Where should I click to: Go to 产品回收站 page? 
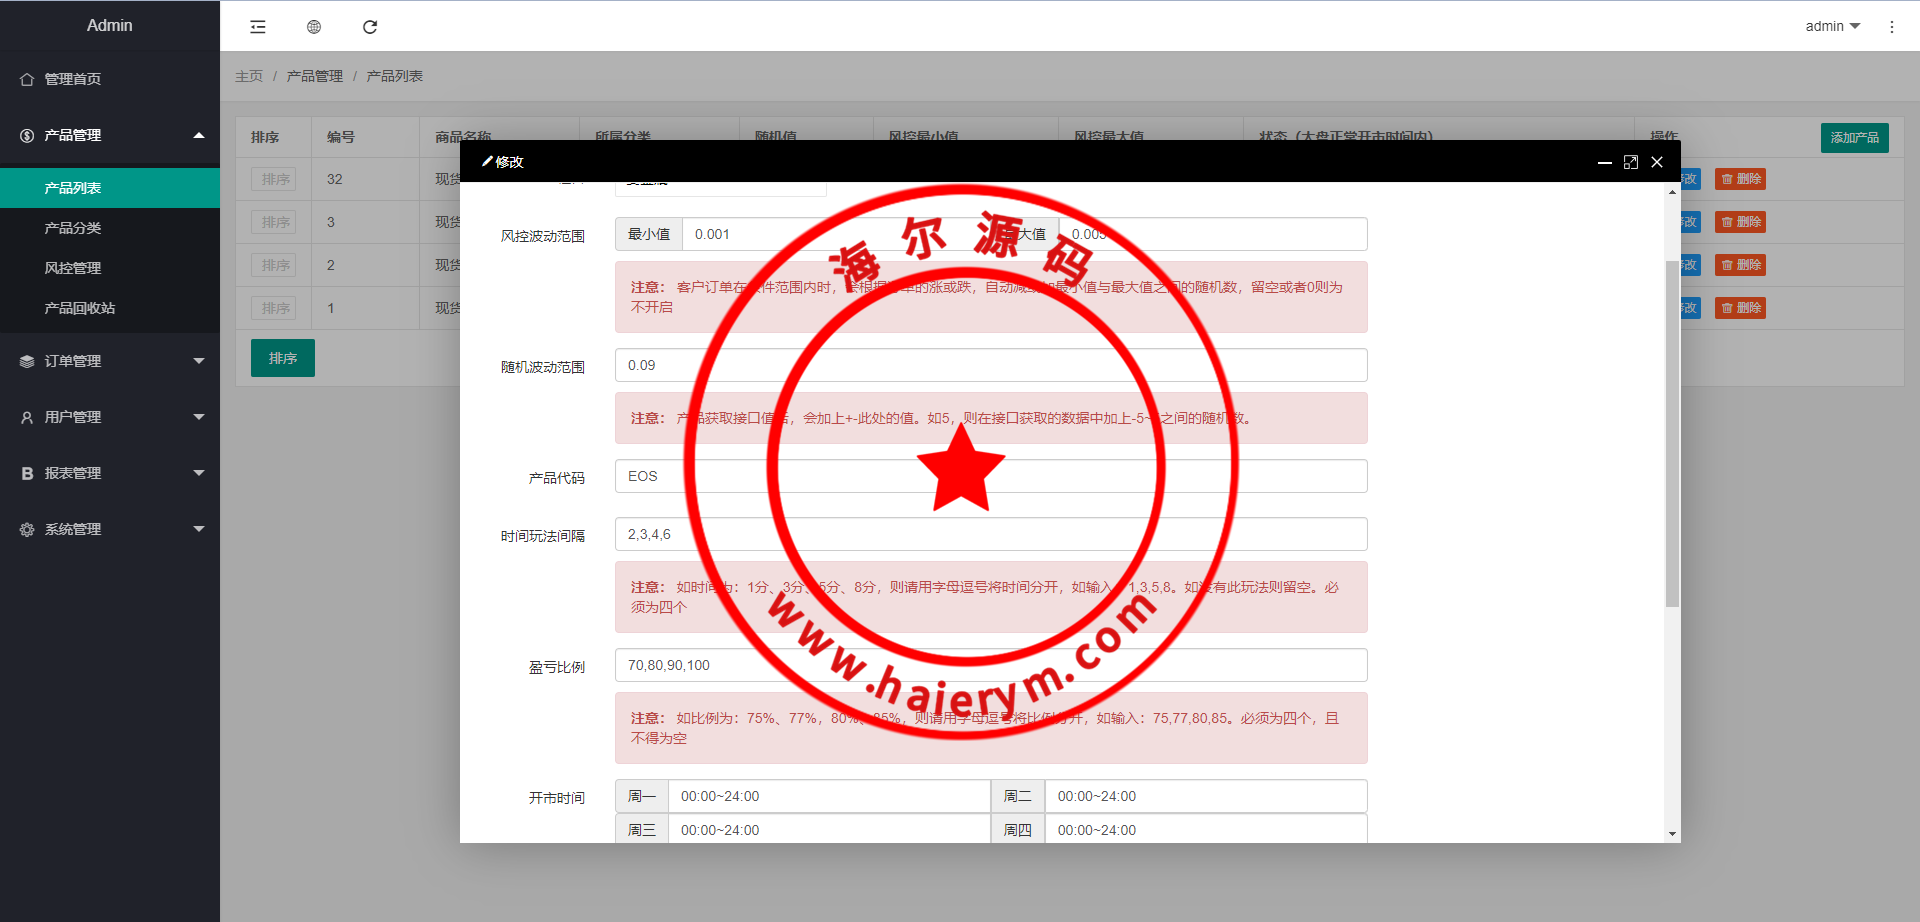coord(79,308)
